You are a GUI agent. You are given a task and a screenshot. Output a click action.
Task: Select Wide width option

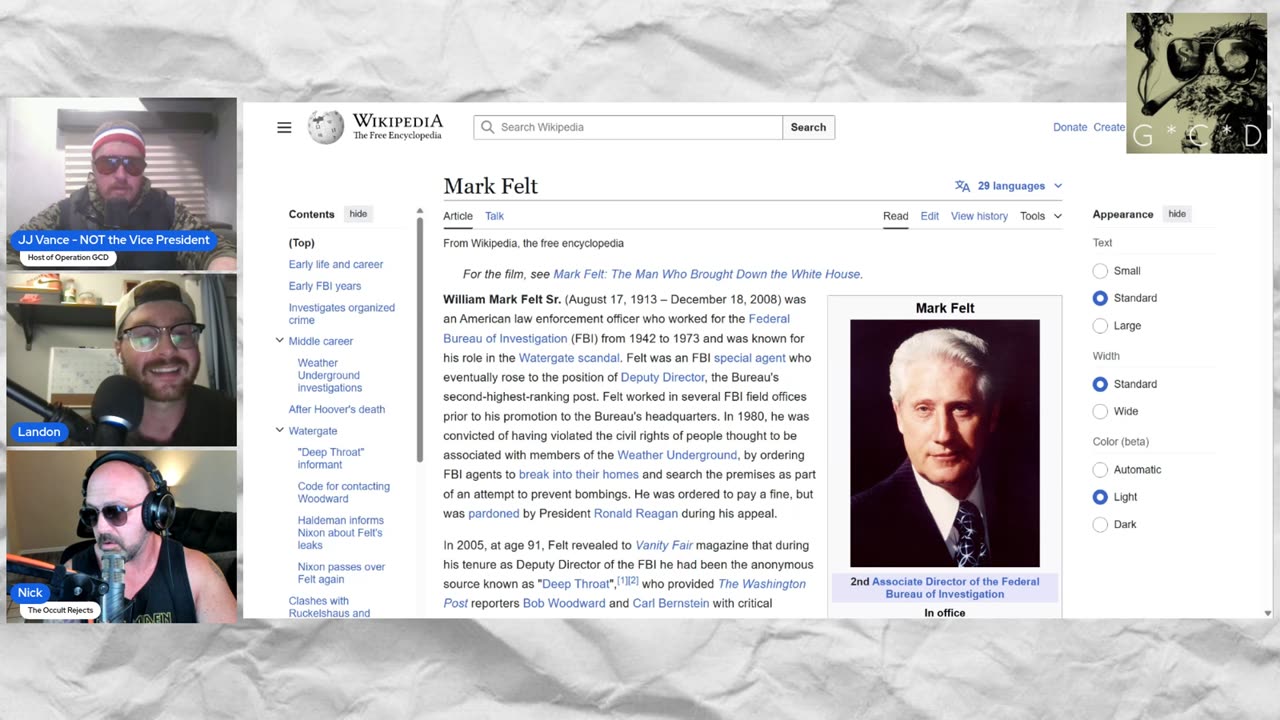1100,411
